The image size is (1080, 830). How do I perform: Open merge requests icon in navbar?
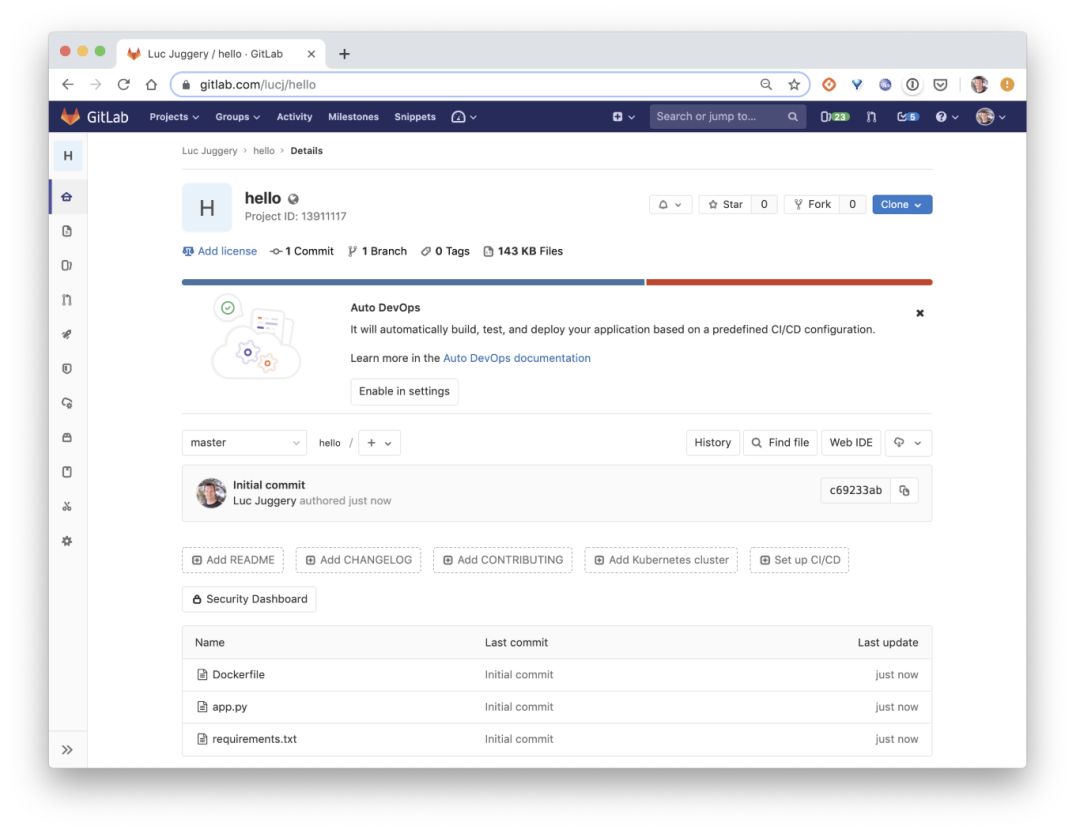coord(871,116)
